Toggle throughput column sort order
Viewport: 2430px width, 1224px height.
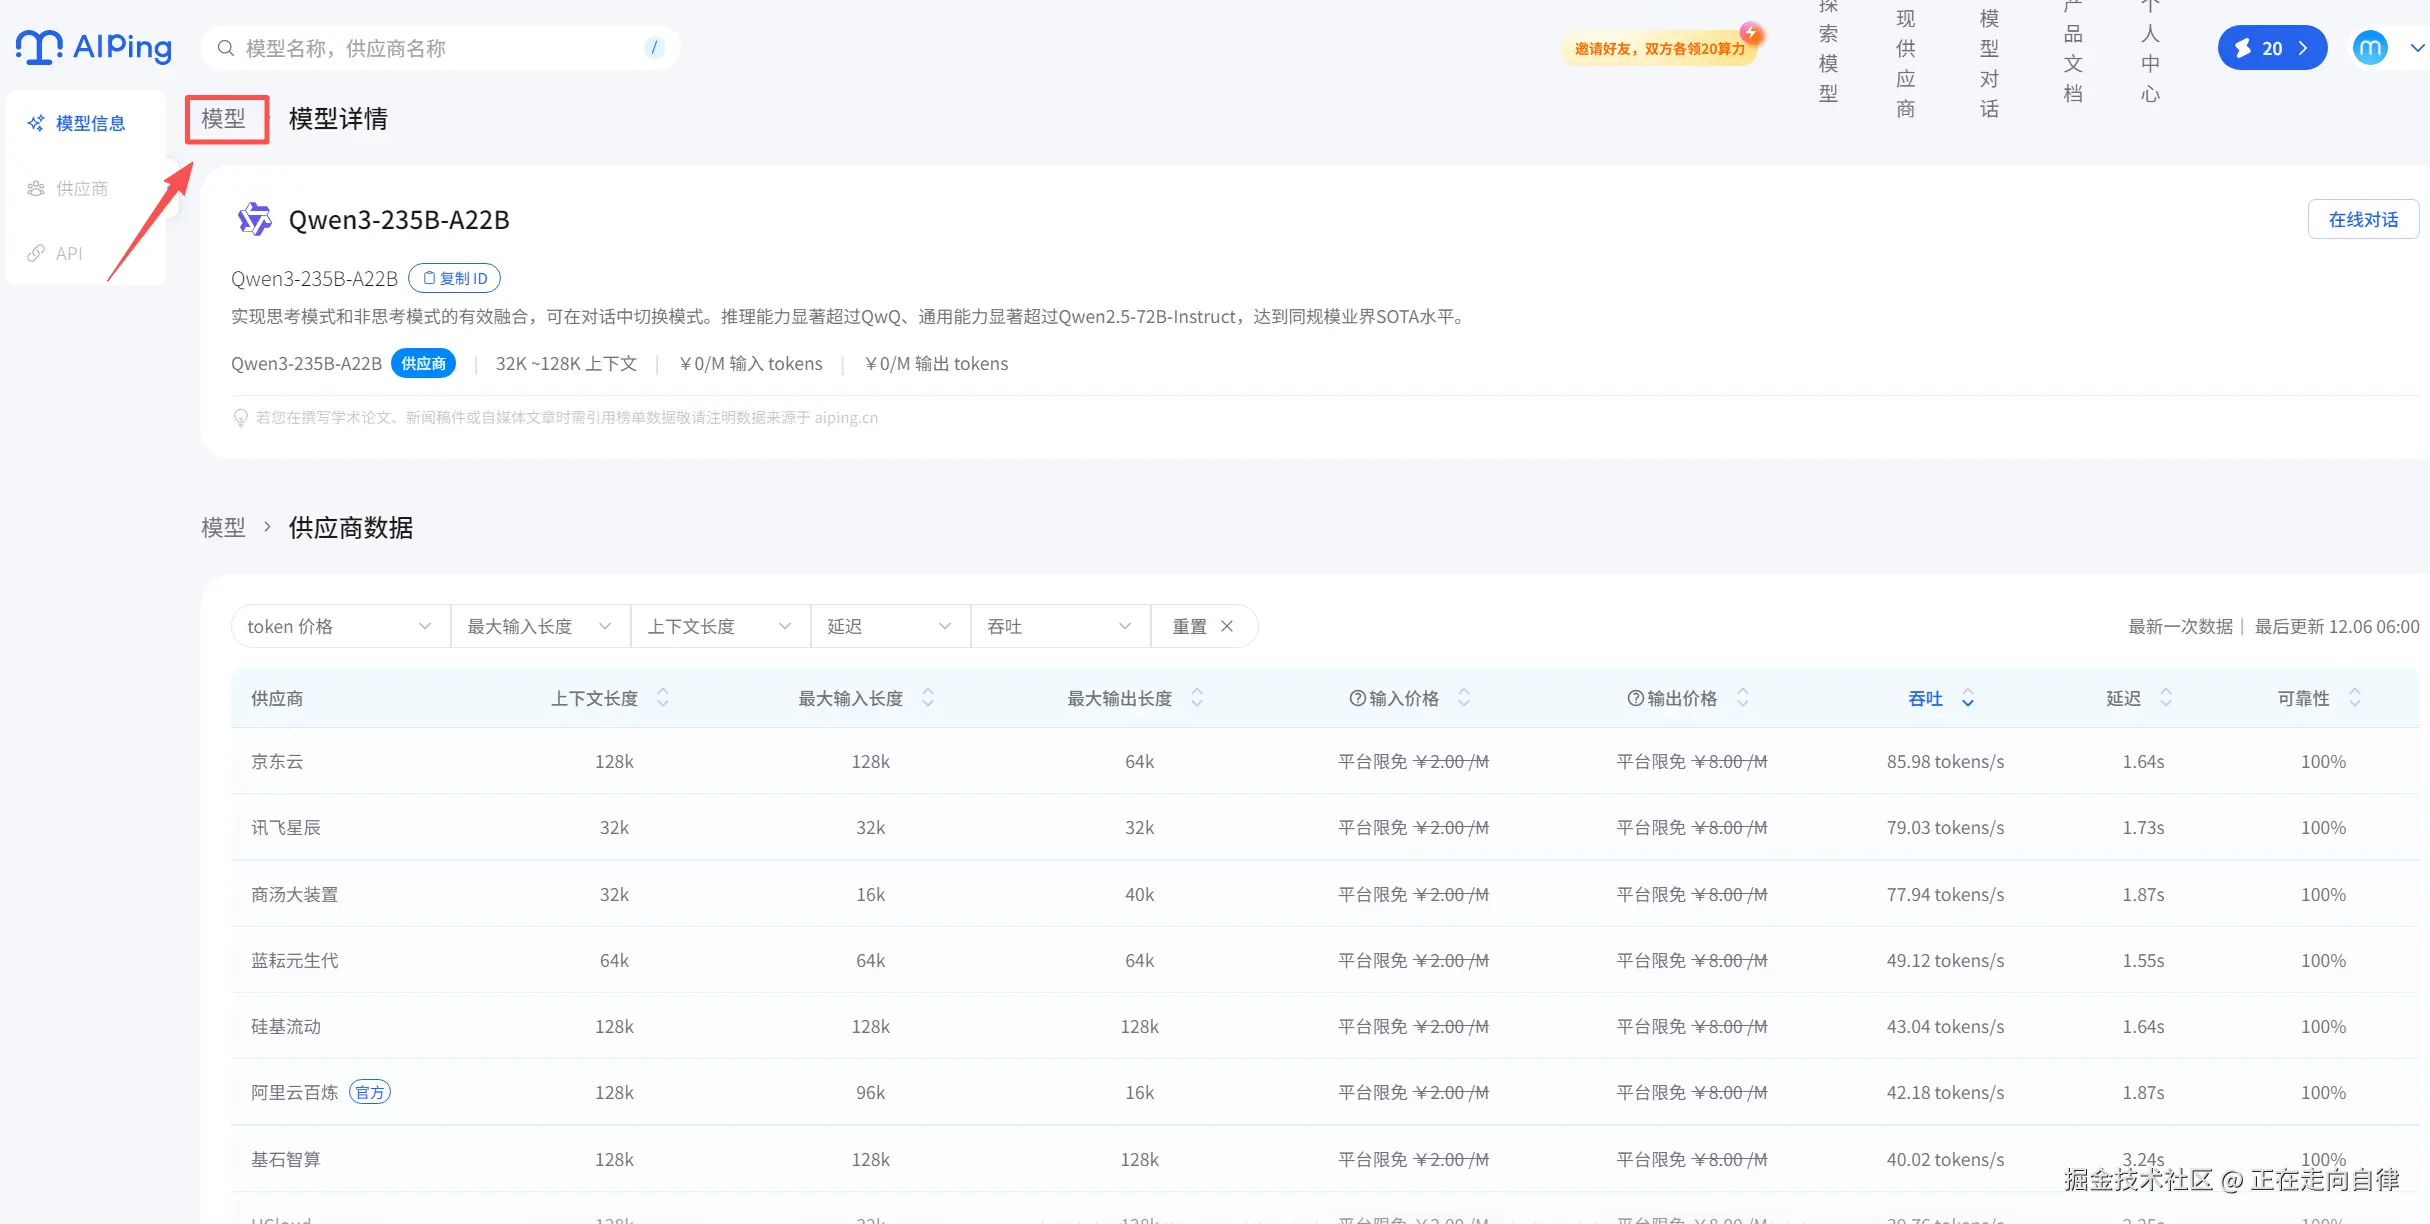click(x=1967, y=698)
